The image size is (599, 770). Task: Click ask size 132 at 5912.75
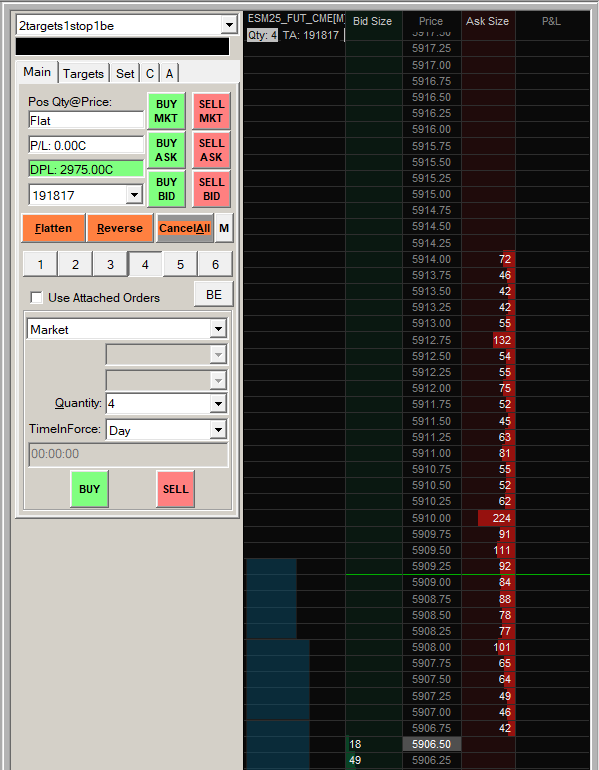[x=489, y=340]
